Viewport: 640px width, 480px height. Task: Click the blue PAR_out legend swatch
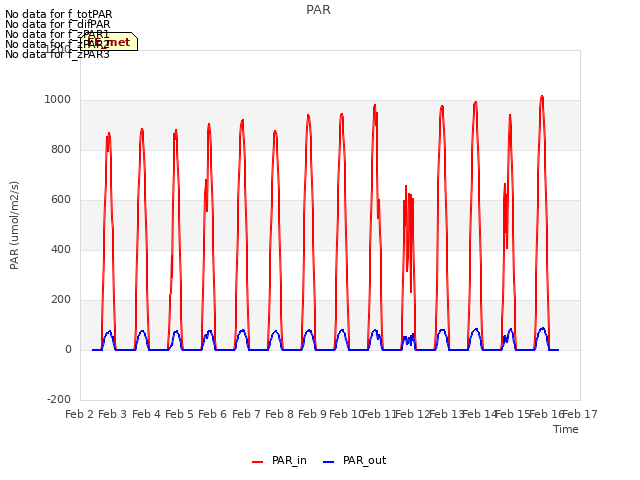tap(329, 462)
